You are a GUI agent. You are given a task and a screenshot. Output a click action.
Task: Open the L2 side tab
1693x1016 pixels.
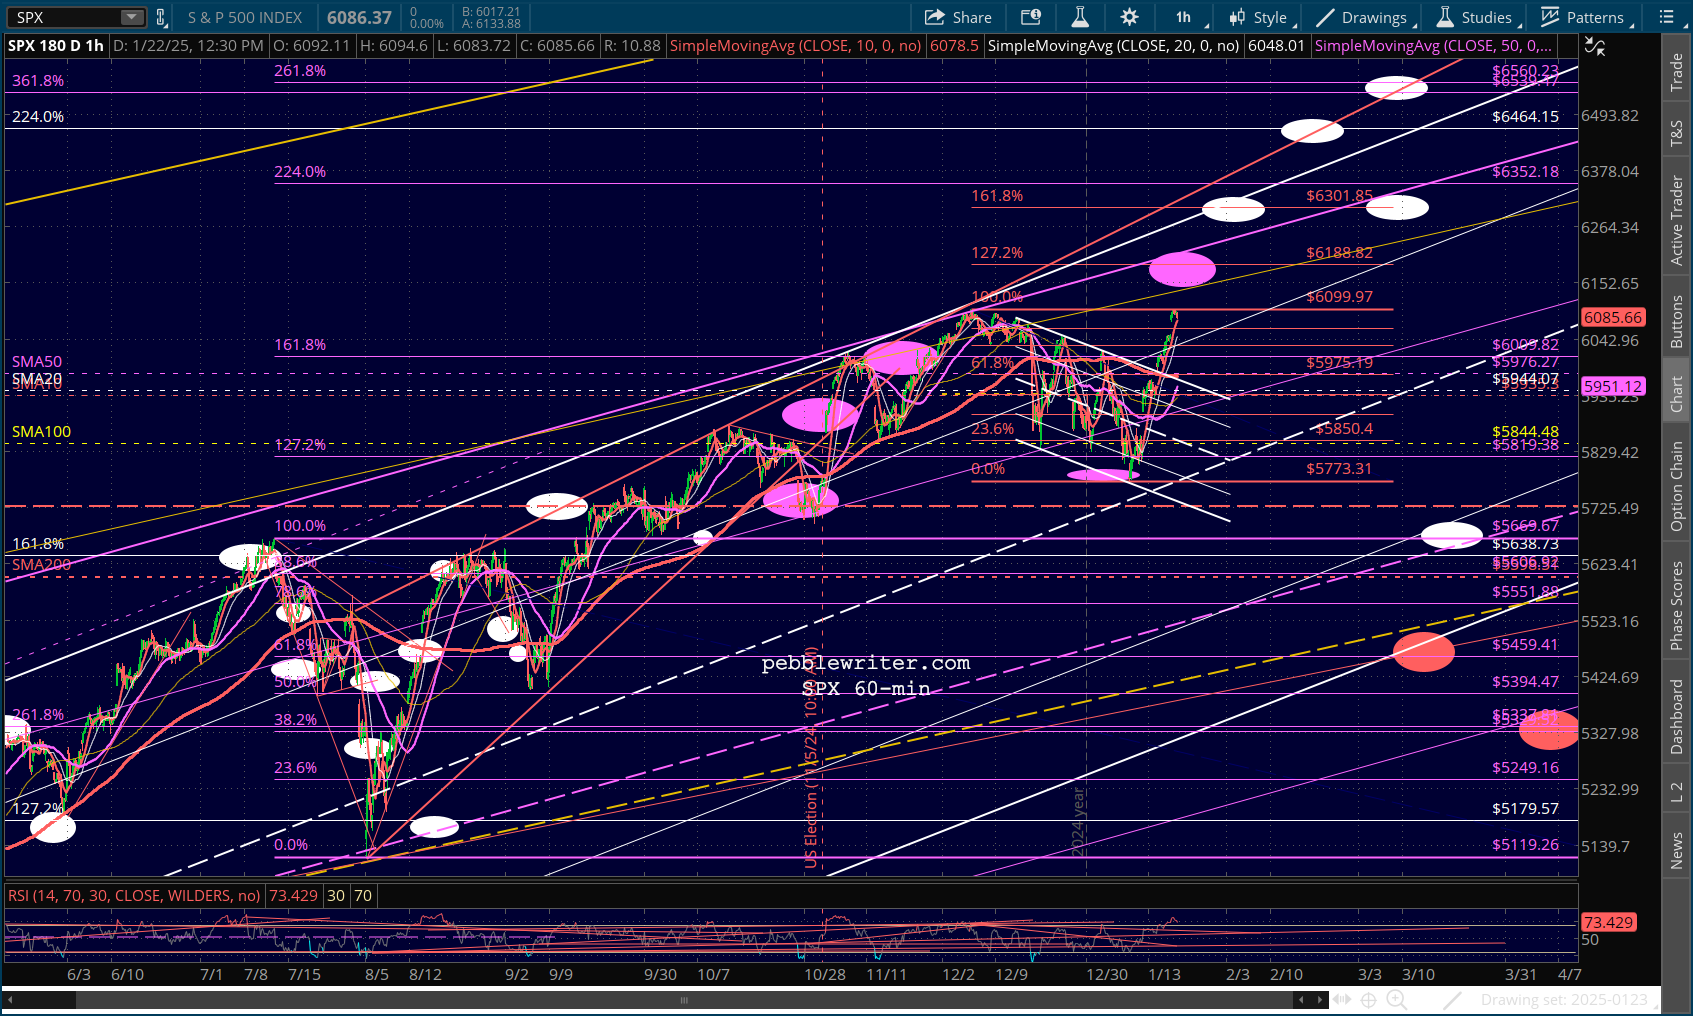click(x=1677, y=792)
